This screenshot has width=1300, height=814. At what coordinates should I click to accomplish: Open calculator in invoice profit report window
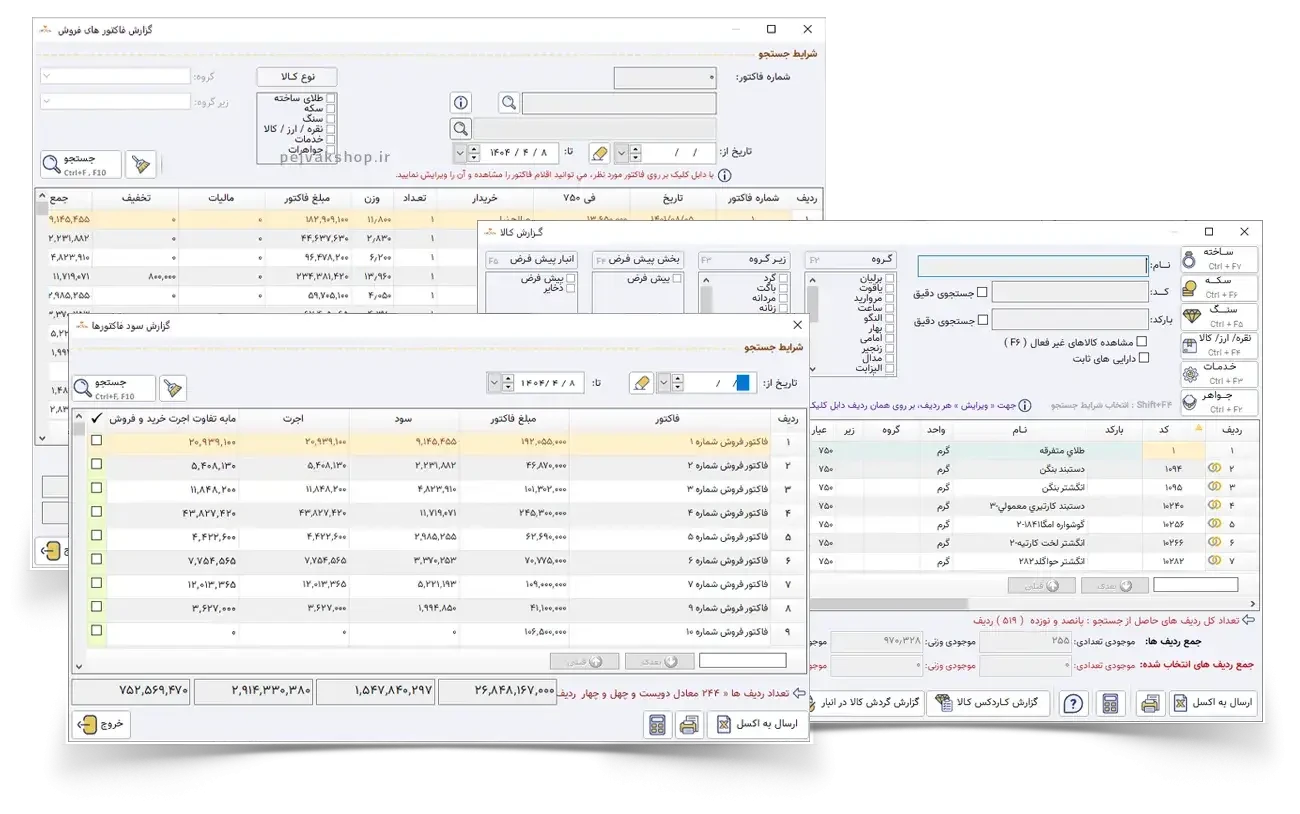coord(657,725)
